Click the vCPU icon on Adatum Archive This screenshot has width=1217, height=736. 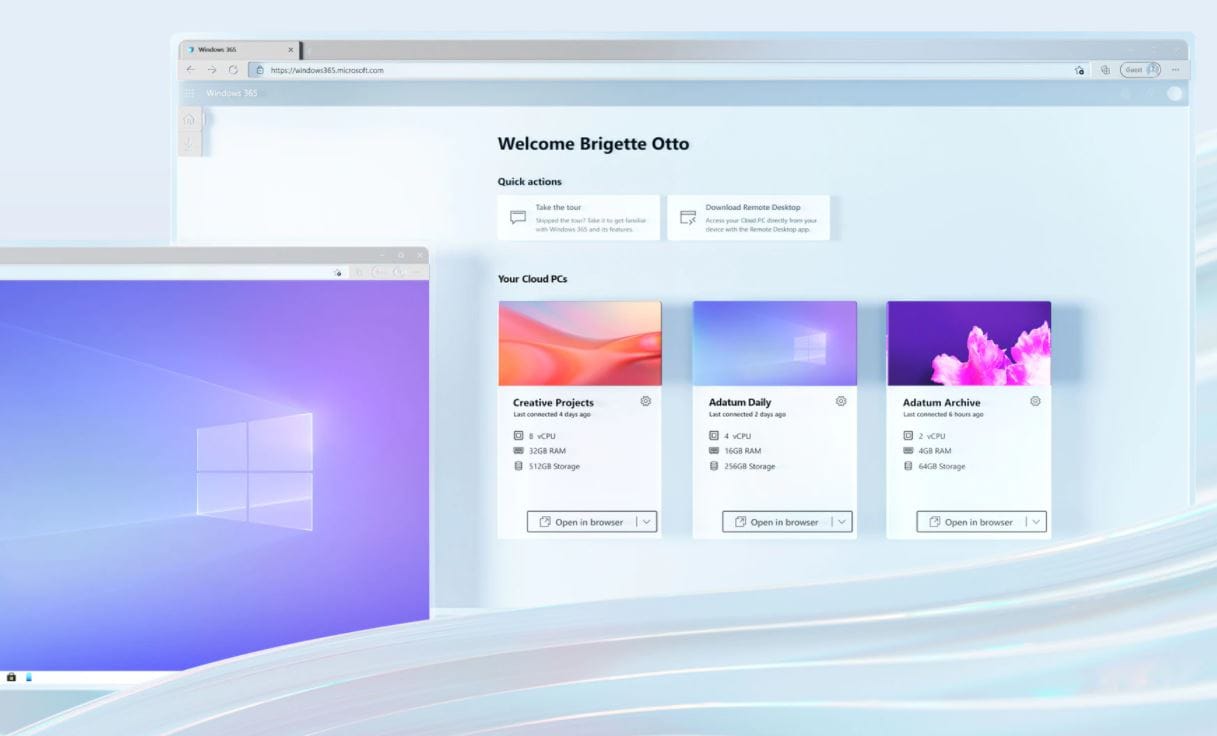[908, 436]
